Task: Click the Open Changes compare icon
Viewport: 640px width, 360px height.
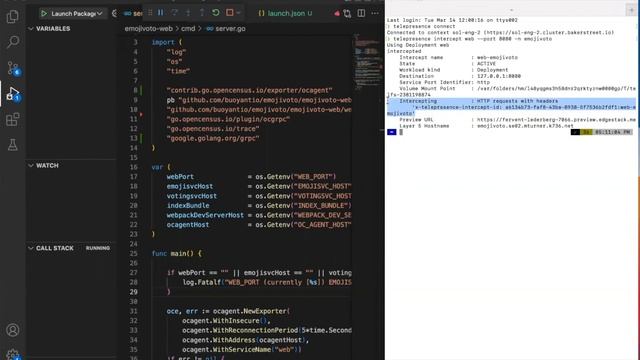Action: 347,13
